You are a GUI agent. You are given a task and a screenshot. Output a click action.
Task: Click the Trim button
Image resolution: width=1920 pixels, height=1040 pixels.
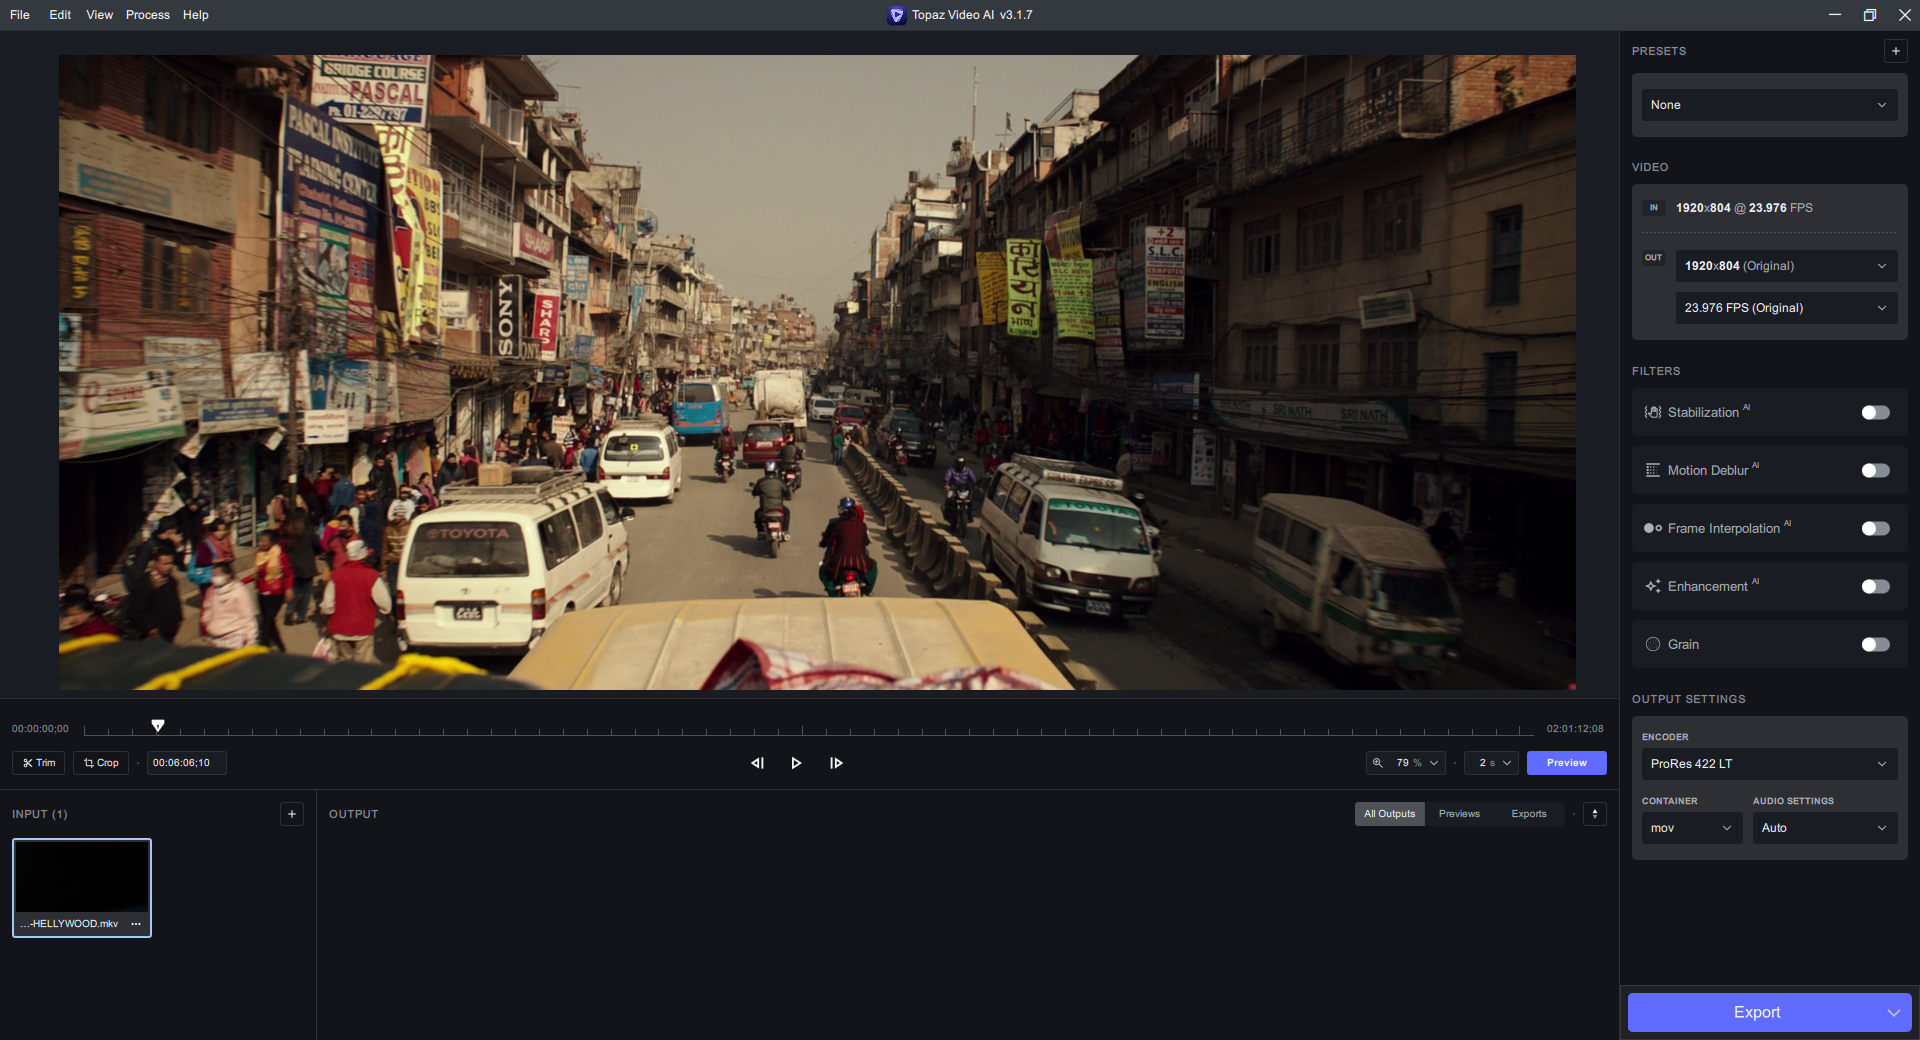point(39,763)
